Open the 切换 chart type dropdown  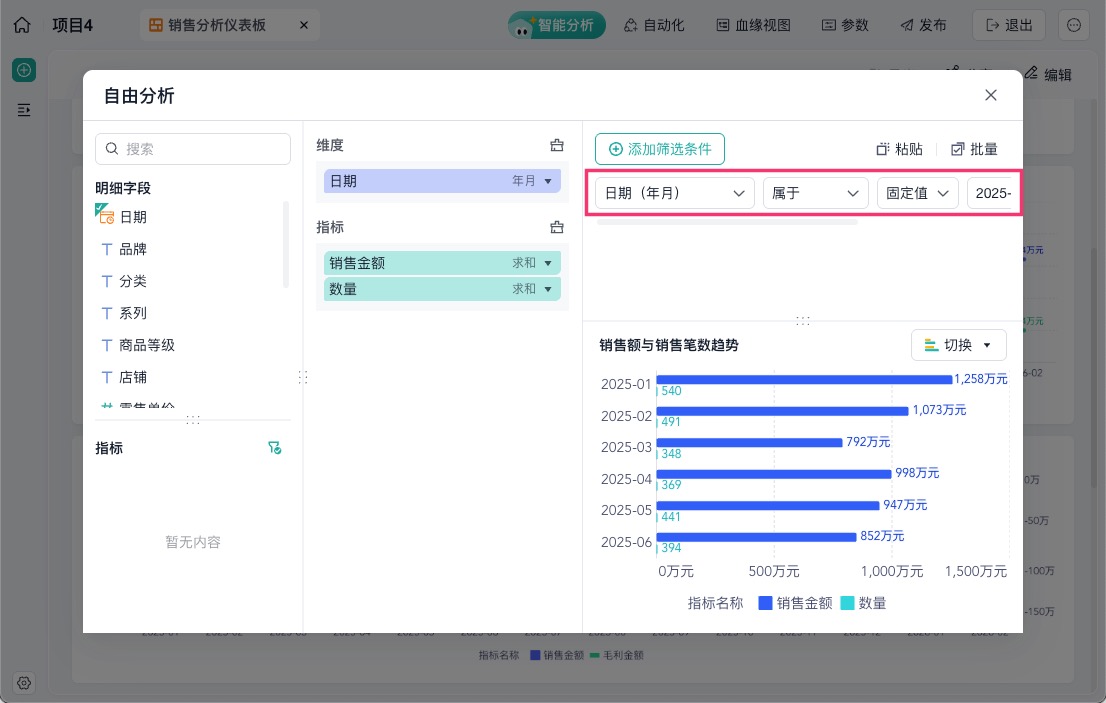959,346
